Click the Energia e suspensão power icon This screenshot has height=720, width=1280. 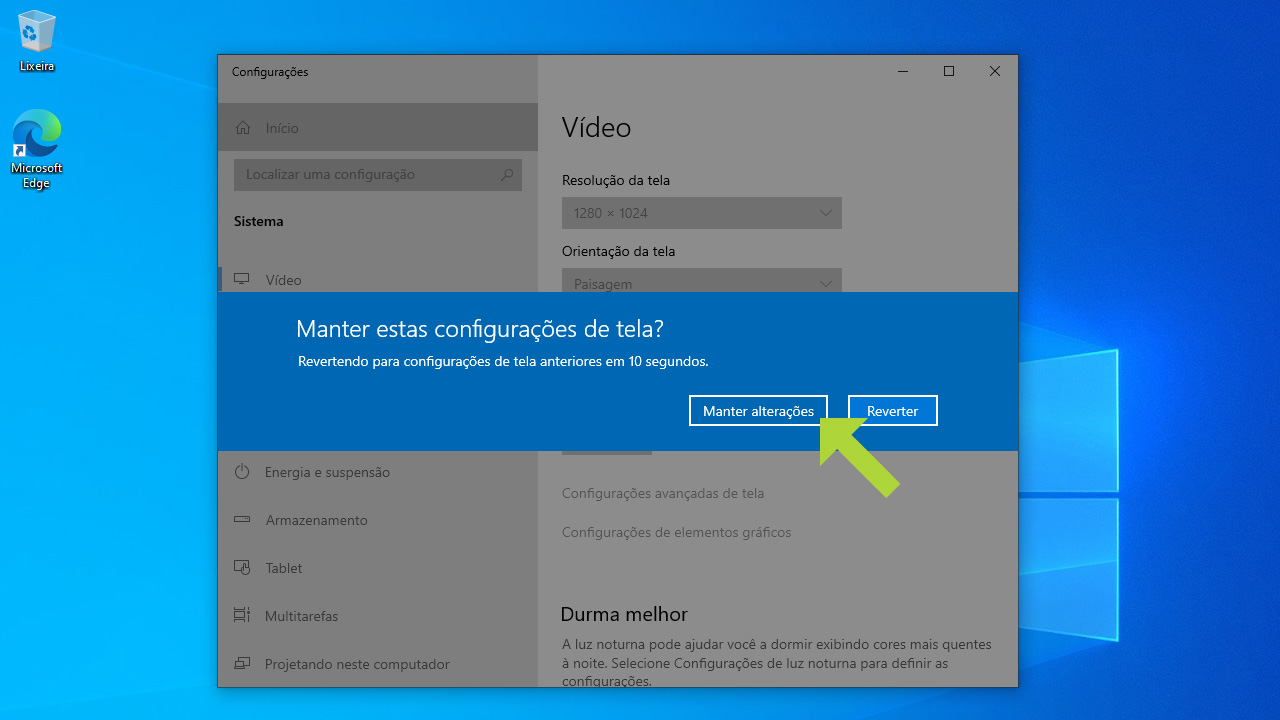(242, 472)
